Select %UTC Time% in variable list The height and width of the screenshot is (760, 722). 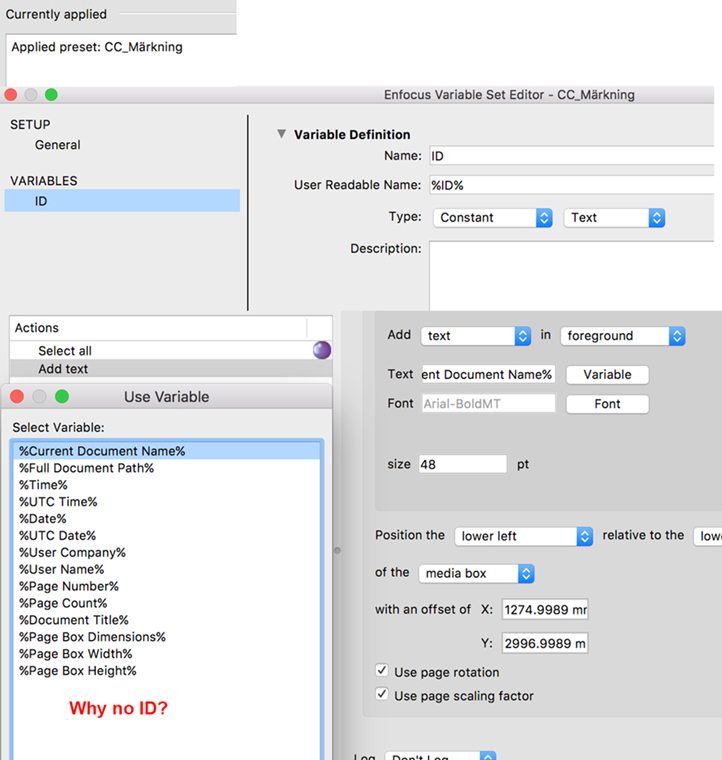click(167, 502)
